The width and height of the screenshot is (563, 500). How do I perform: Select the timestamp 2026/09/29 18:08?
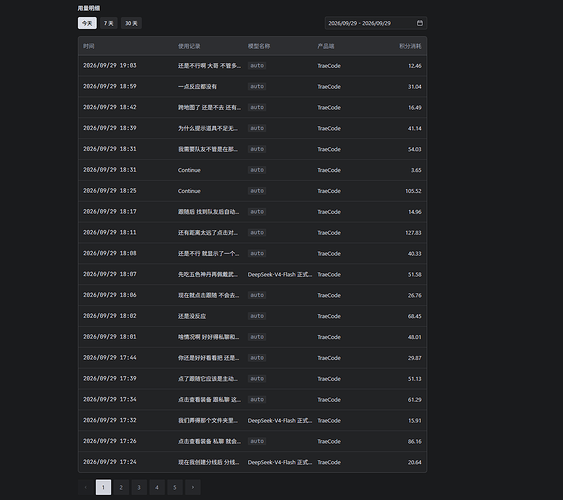pyautogui.click(x=110, y=253)
